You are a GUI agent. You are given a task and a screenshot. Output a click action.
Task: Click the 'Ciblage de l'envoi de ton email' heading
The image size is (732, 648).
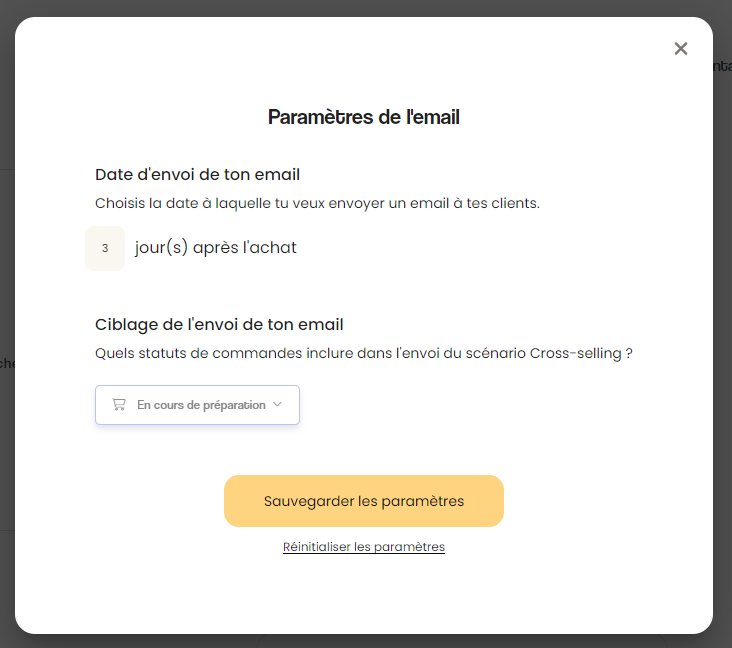[x=219, y=324]
